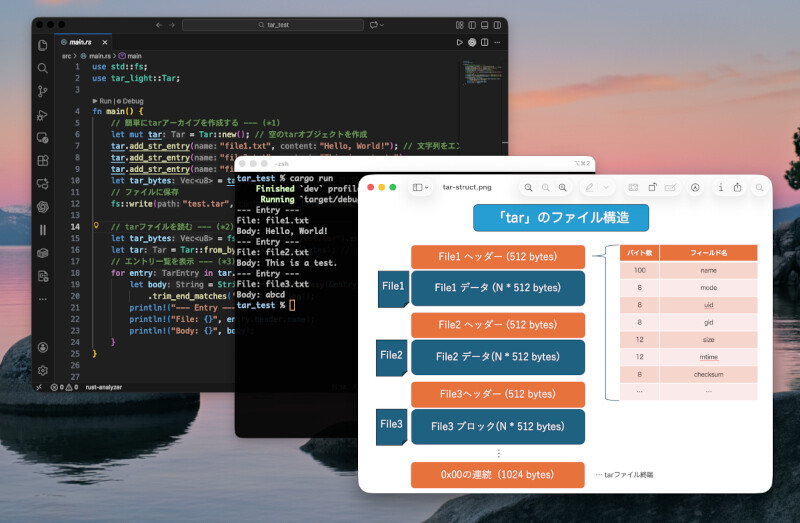Open the Source Control view in VS Code
Image resolution: width=800 pixels, height=523 pixels.
43,91
